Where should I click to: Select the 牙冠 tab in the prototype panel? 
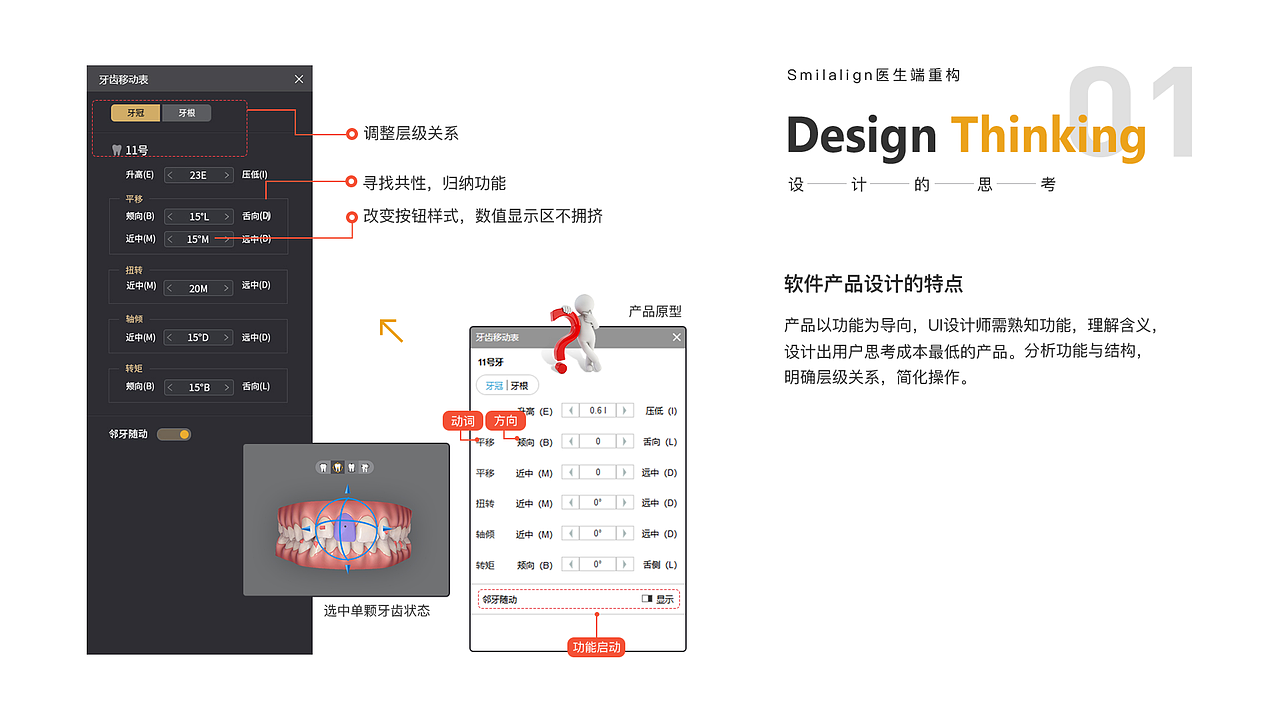tap(493, 384)
